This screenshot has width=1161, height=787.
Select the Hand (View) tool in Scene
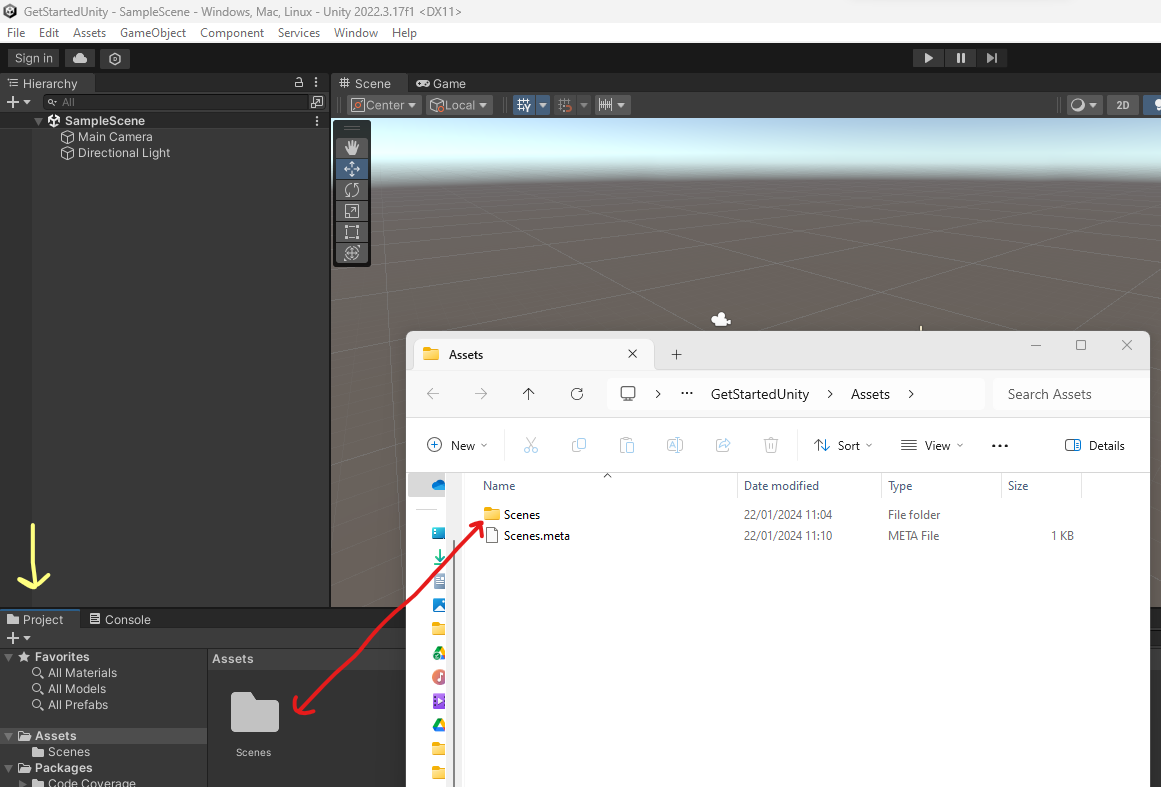pyautogui.click(x=352, y=147)
